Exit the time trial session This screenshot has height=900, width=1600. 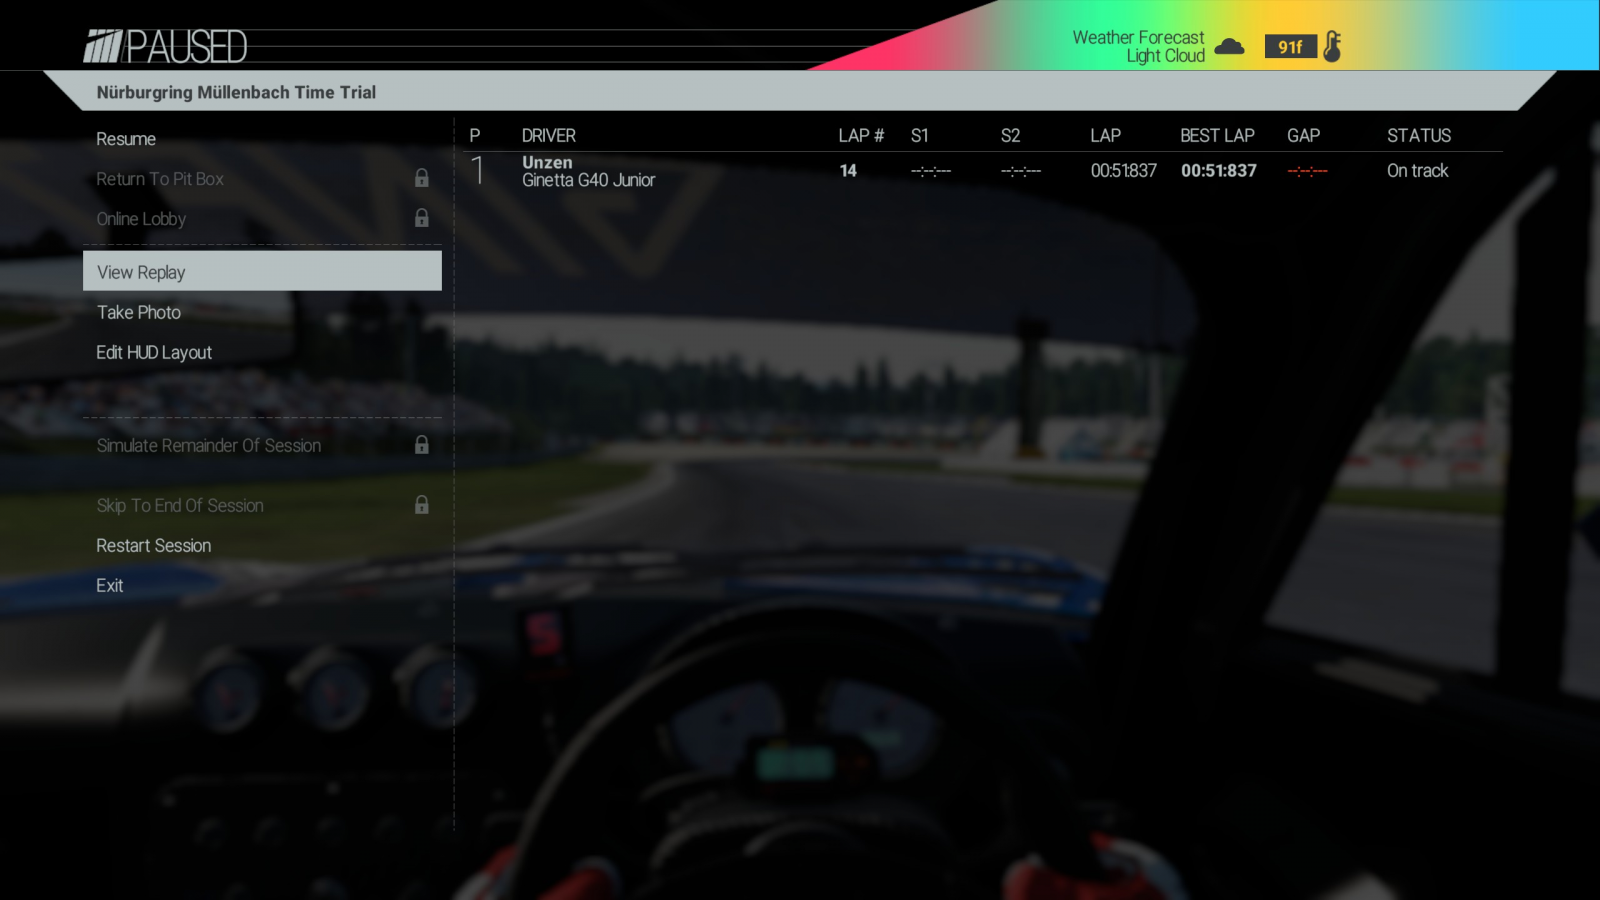[x=110, y=585]
